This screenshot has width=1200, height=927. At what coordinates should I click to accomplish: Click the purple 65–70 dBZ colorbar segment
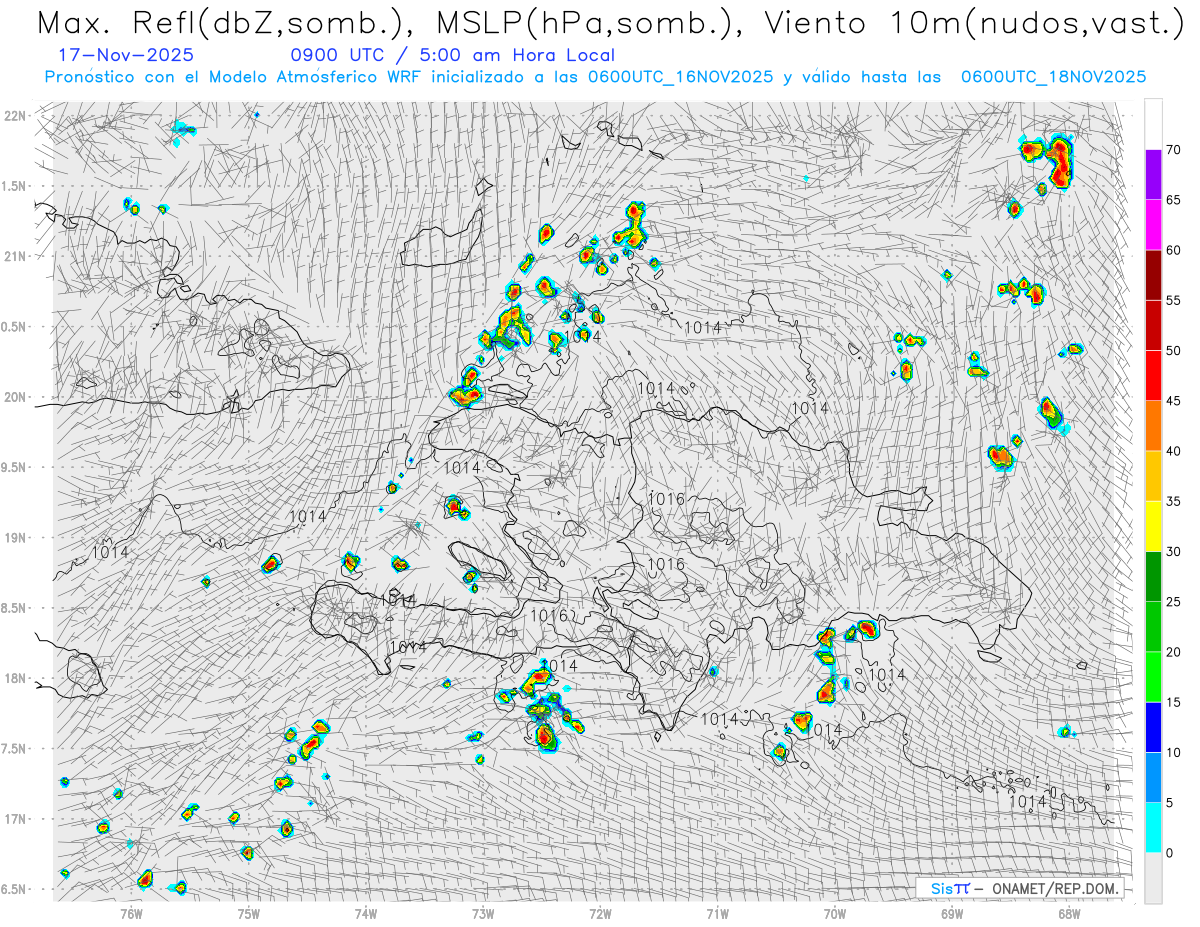click(1153, 175)
